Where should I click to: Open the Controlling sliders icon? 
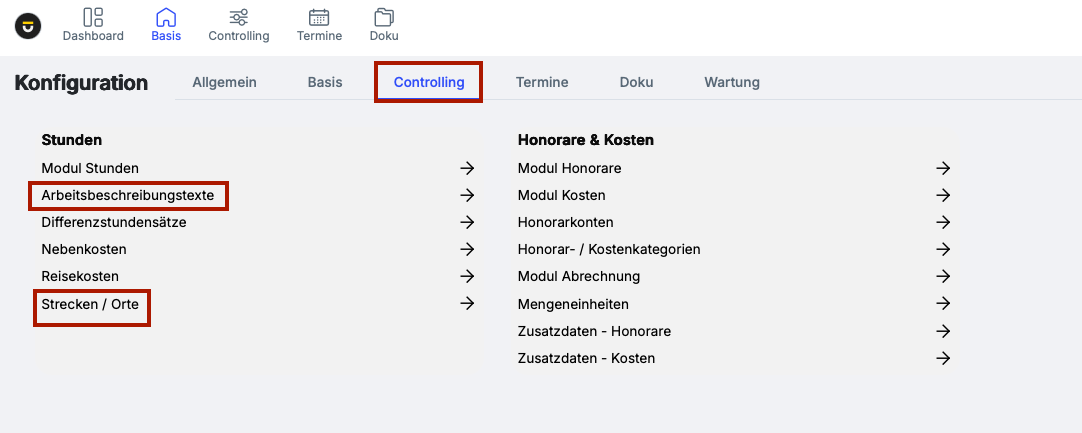tap(238, 17)
